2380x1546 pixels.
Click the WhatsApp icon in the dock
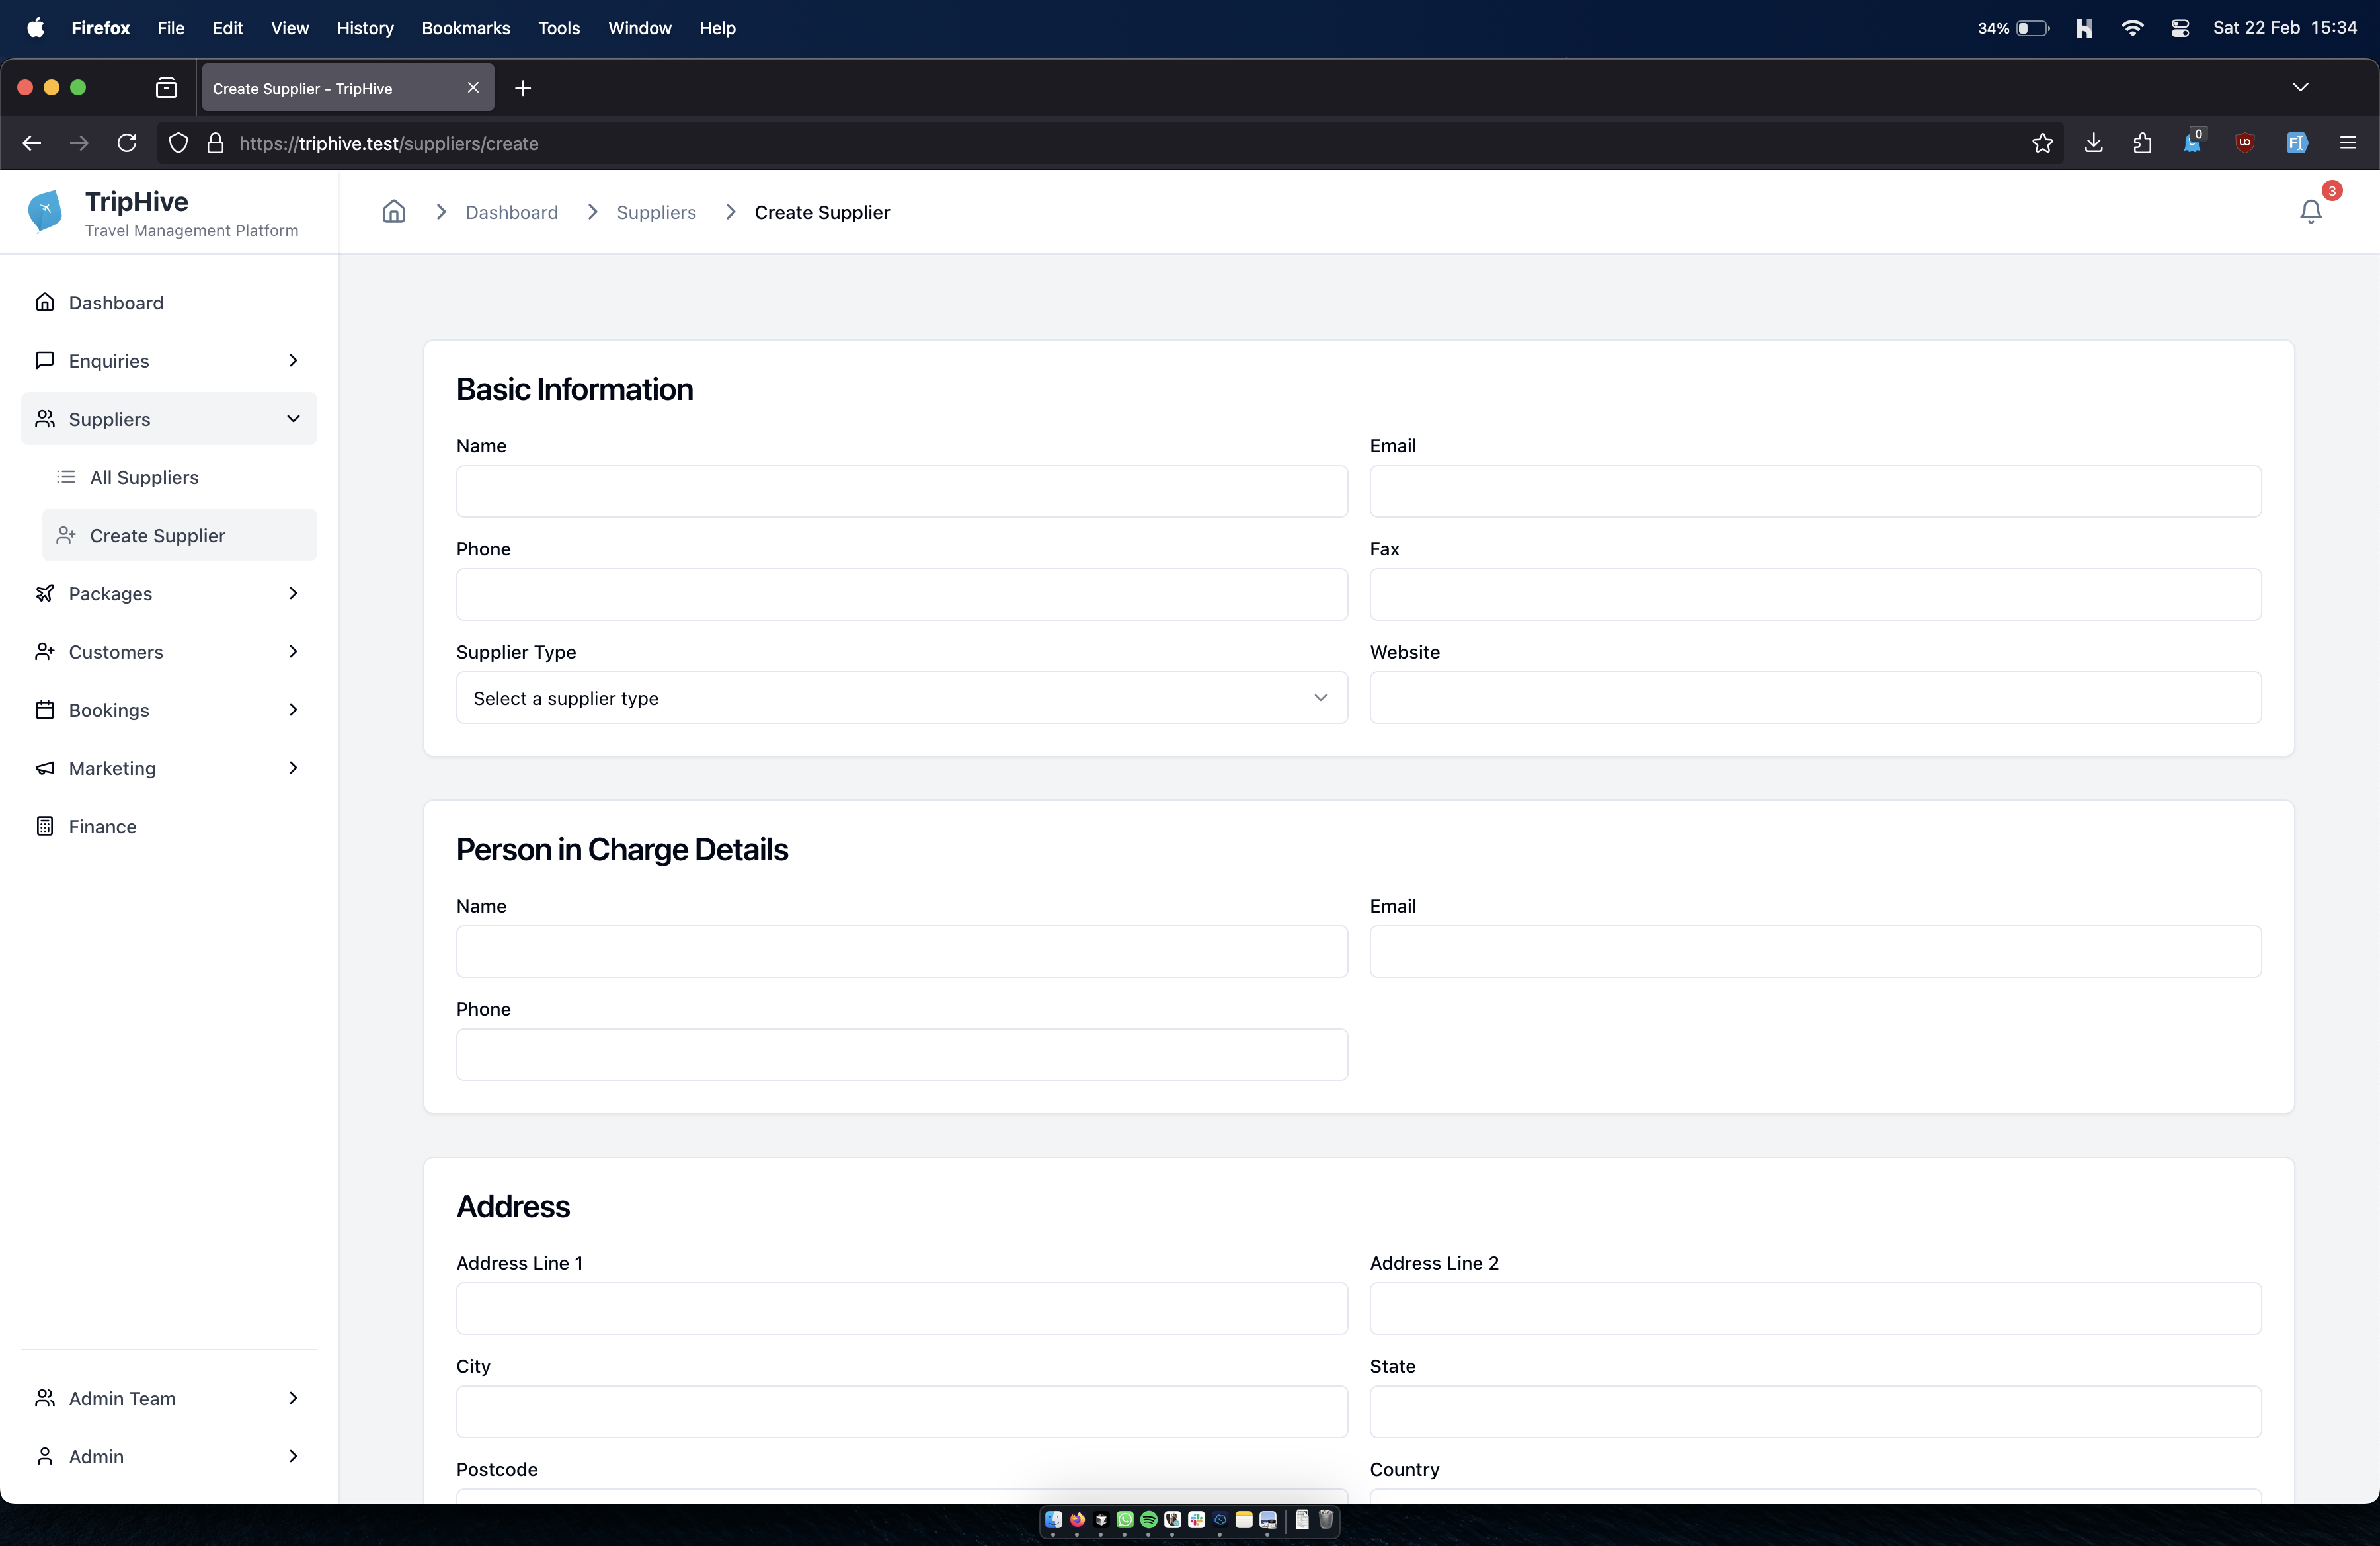tap(1125, 1520)
